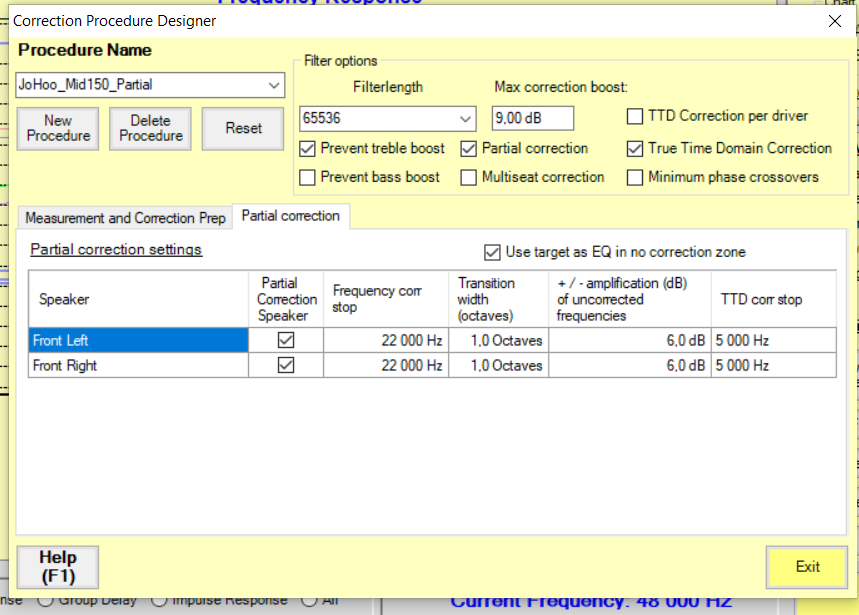The height and width of the screenshot is (615, 859).
Task: Enable Multiseat correction option
Action: pos(469,178)
